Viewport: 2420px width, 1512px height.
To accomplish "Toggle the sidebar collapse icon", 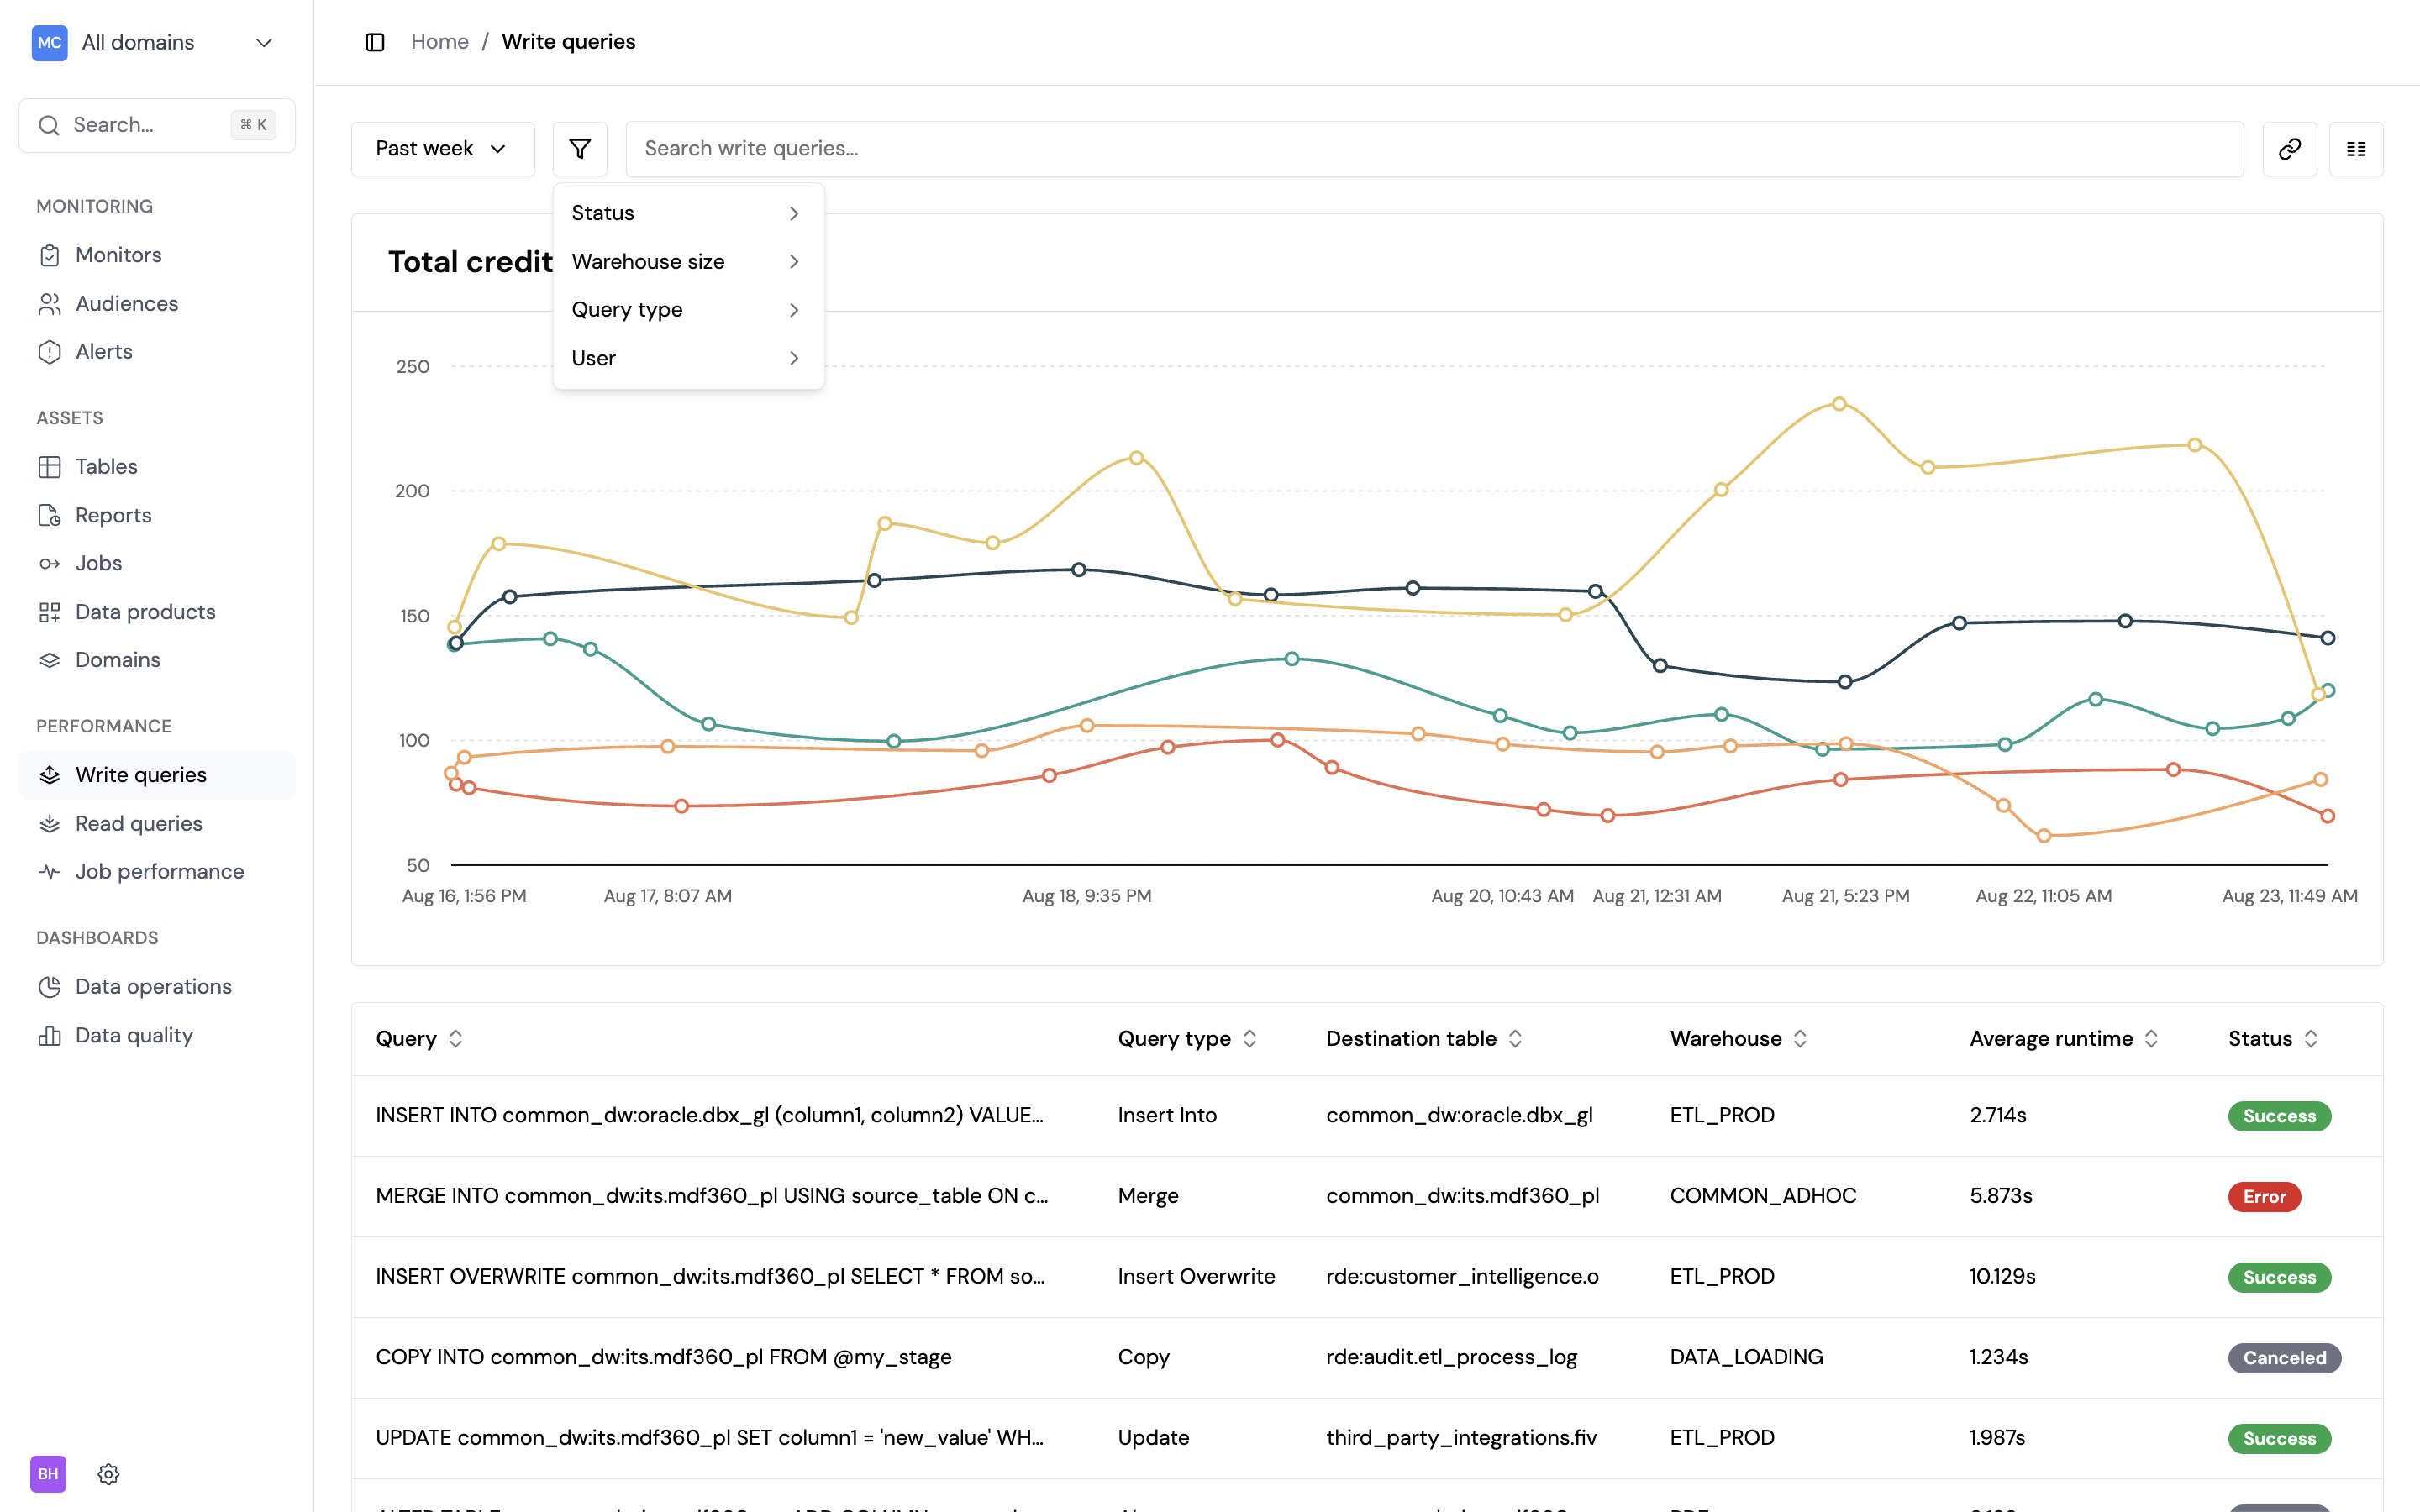I will click(375, 42).
